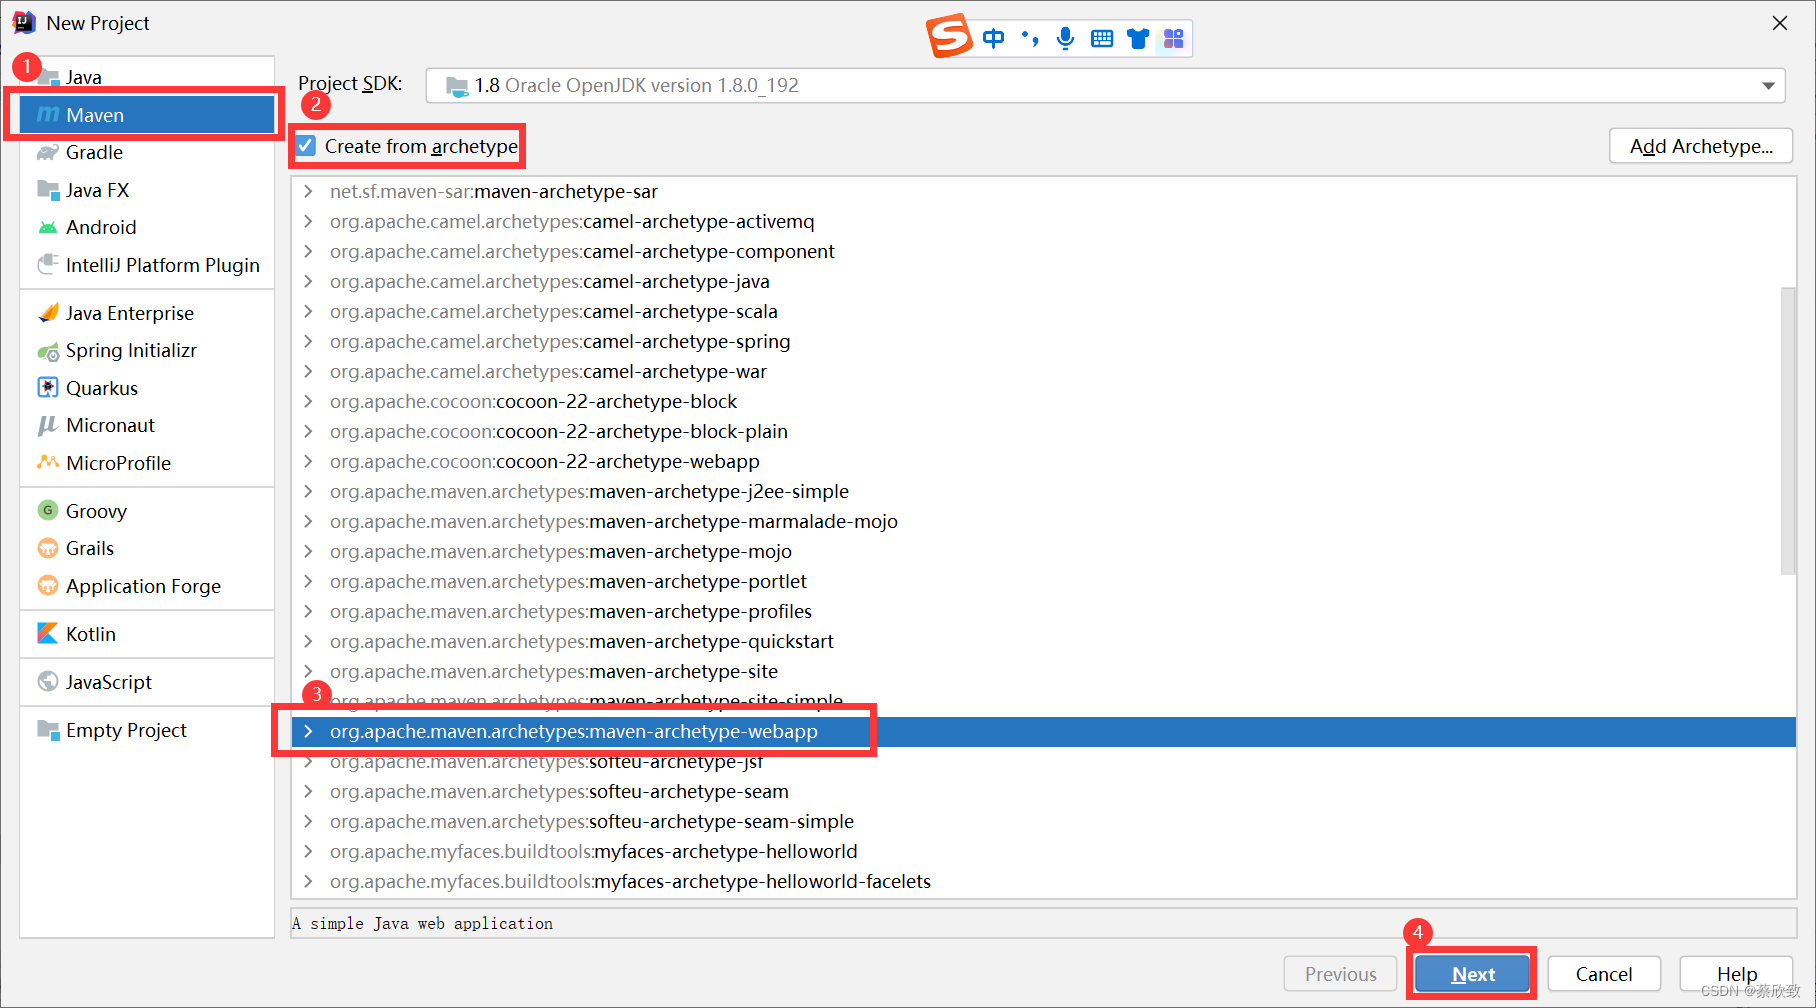
Task: Click the Quarkus icon
Action: pyautogui.click(x=47, y=387)
